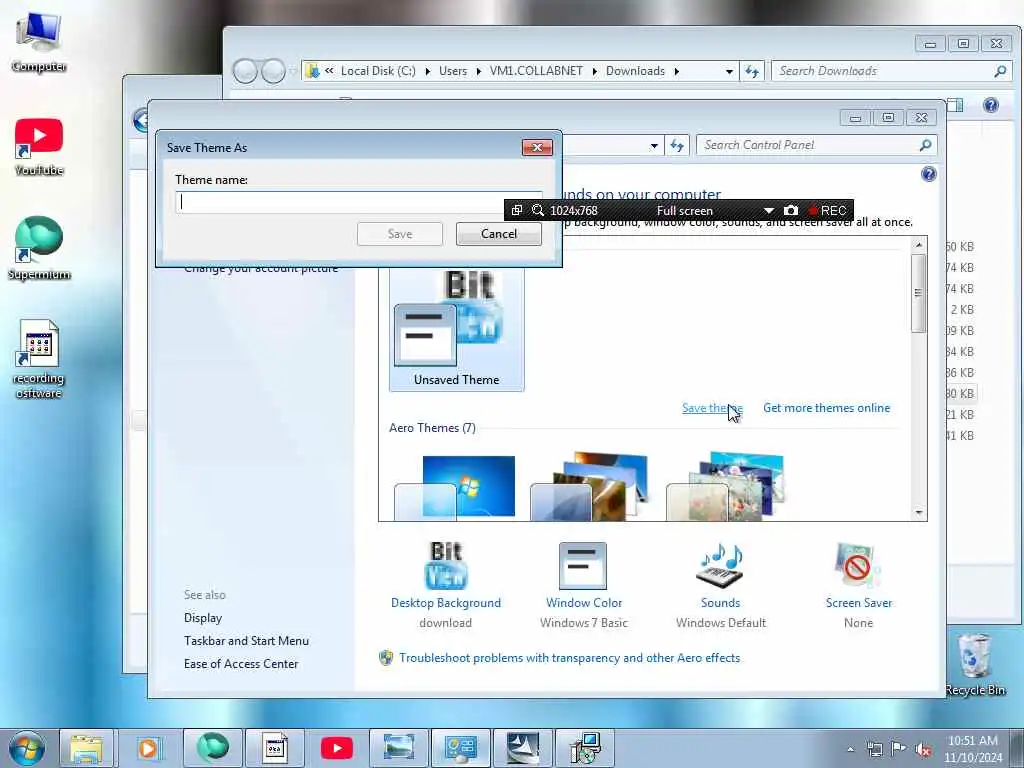
Task: Click help icon in Downloads Explorer window
Action: (x=990, y=105)
